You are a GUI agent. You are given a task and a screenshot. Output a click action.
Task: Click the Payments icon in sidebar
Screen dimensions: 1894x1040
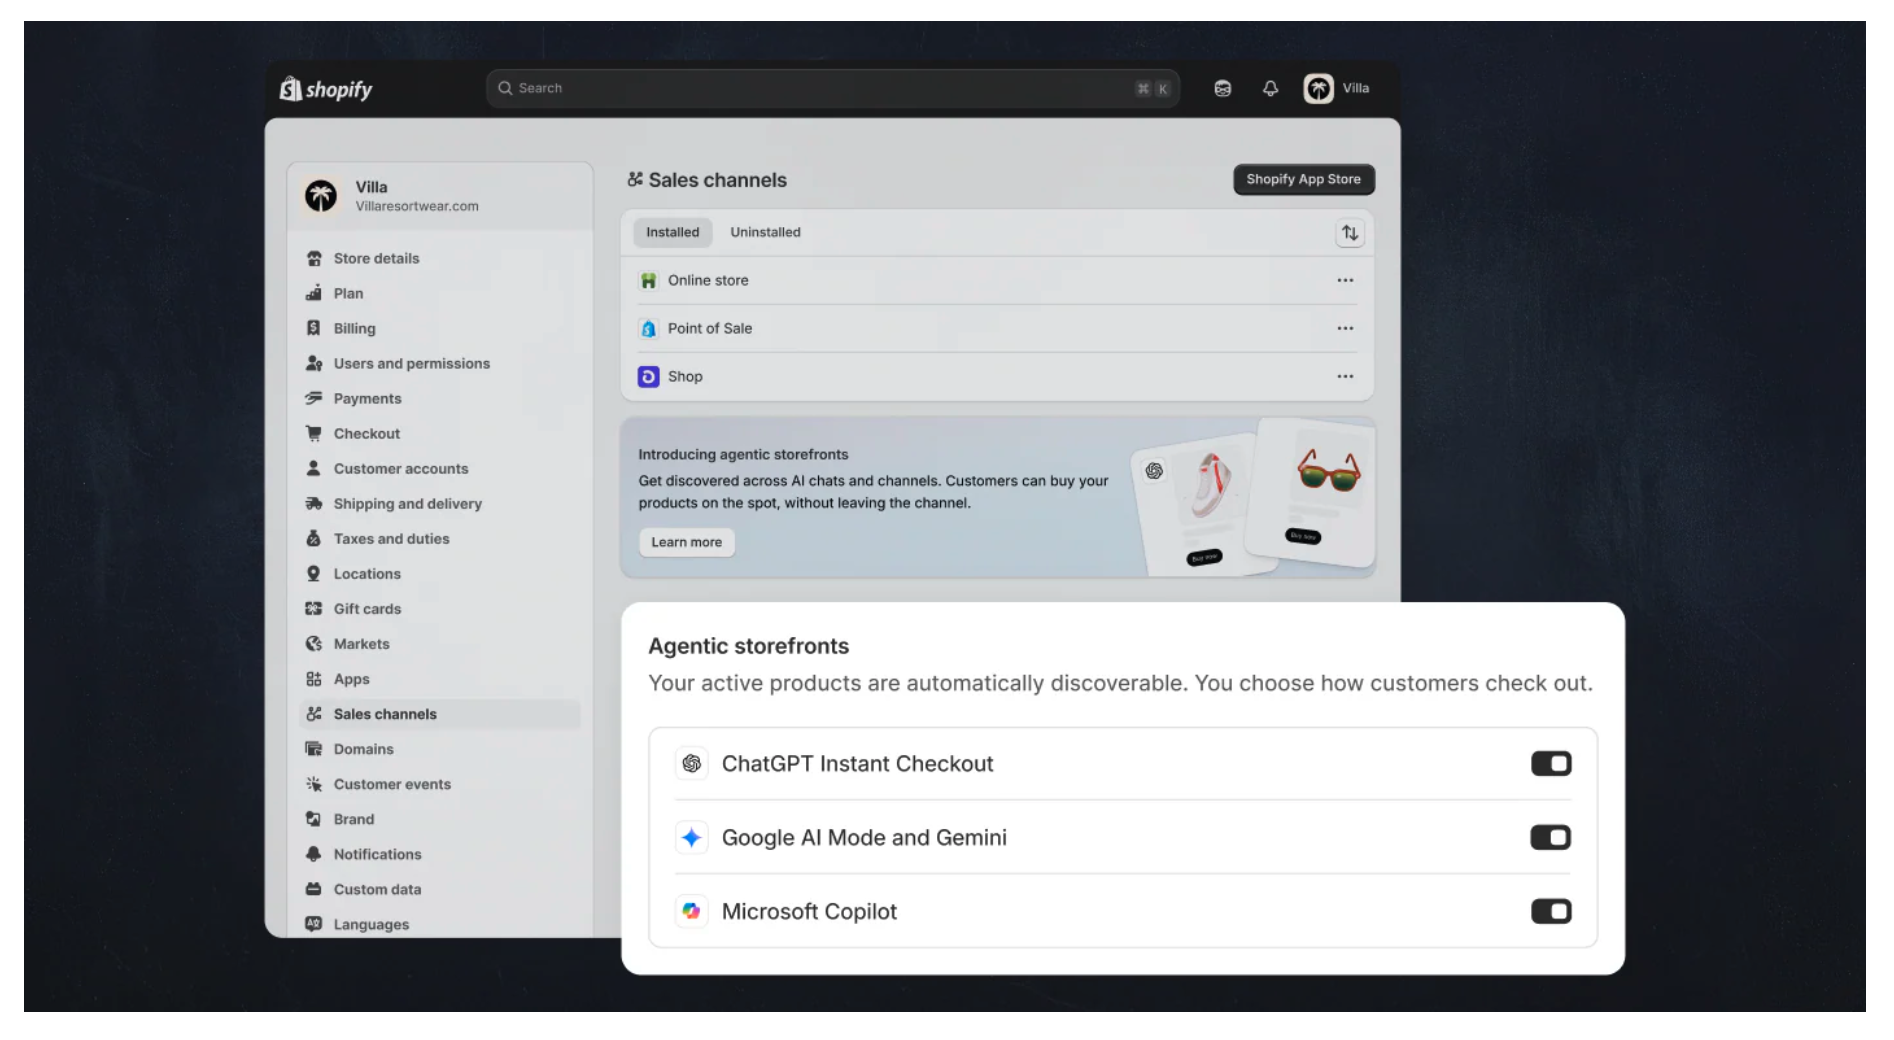(x=314, y=398)
